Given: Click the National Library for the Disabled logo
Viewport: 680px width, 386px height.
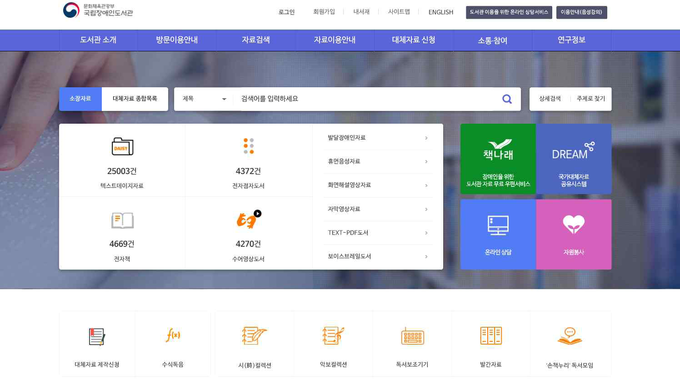Looking at the screenshot, I should [98, 10].
